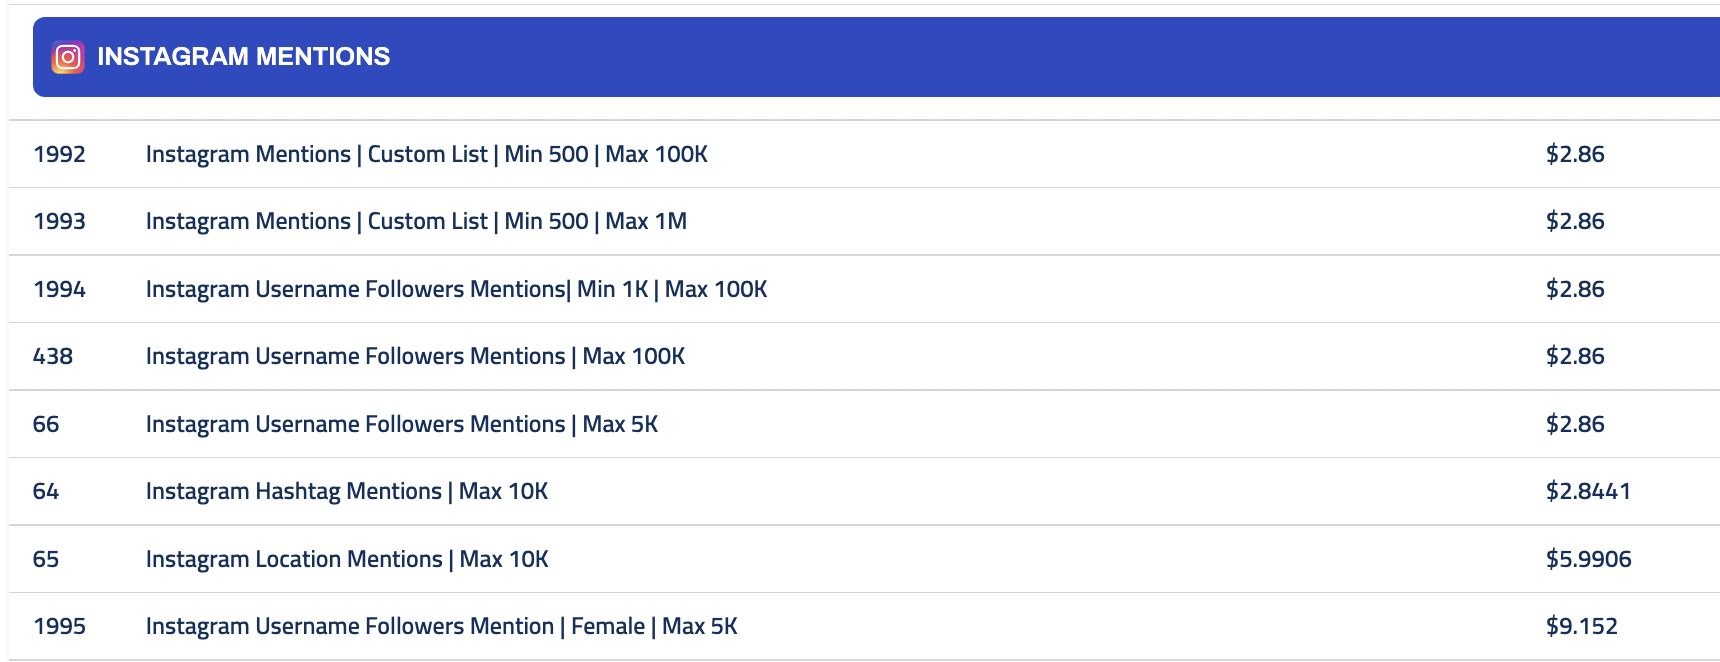Select service ID 438
1720x662 pixels.
click(52, 356)
